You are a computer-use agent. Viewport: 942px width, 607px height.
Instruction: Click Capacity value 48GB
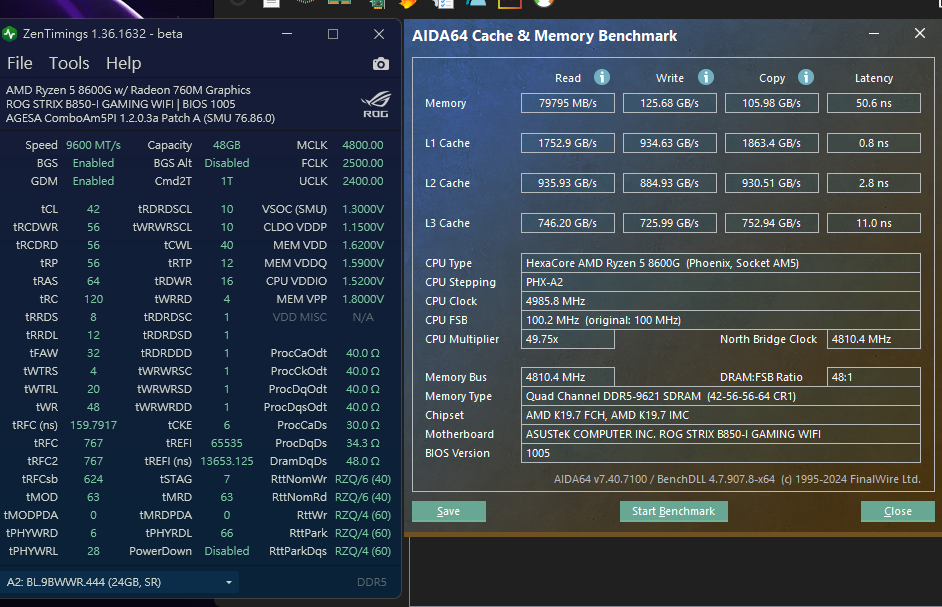point(226,145)
